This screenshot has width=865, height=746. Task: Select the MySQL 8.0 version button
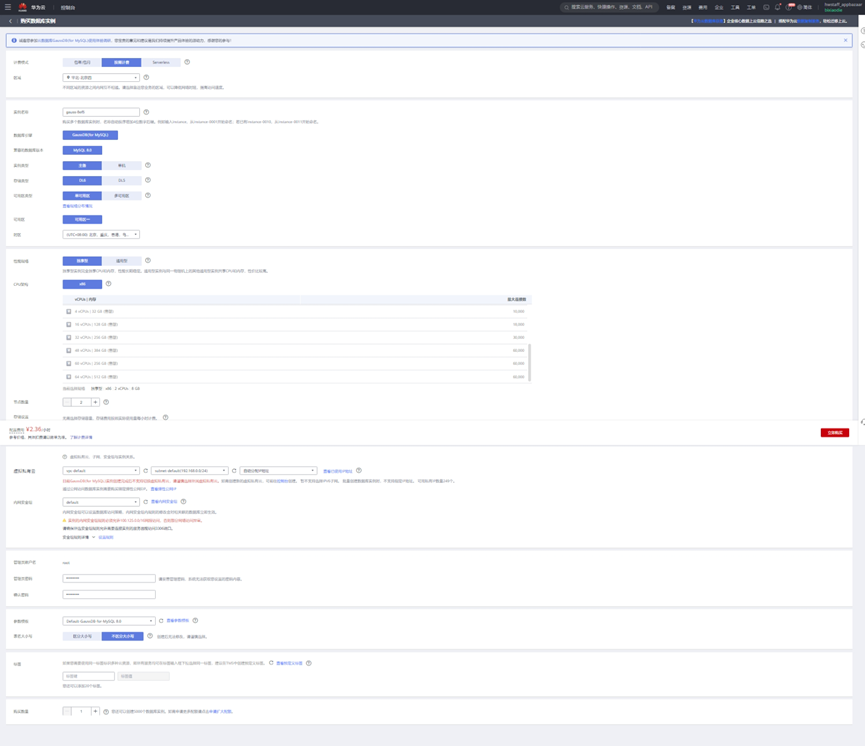click(82, 150)
